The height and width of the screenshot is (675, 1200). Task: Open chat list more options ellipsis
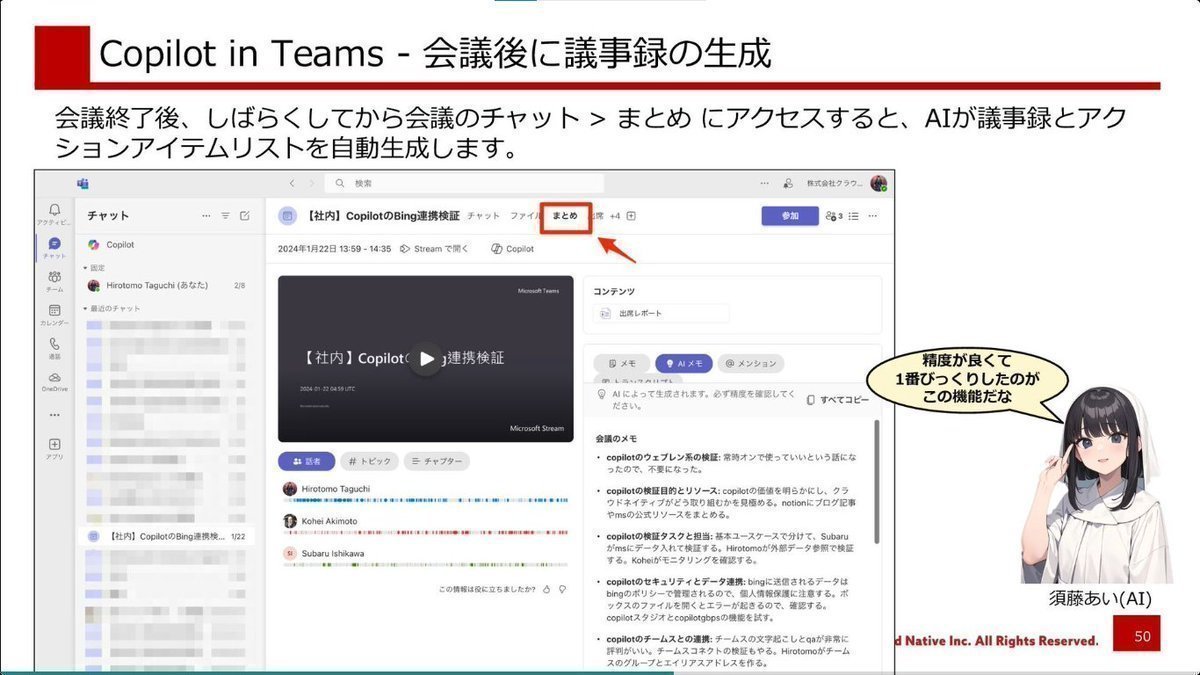click(x=206, y=215)
